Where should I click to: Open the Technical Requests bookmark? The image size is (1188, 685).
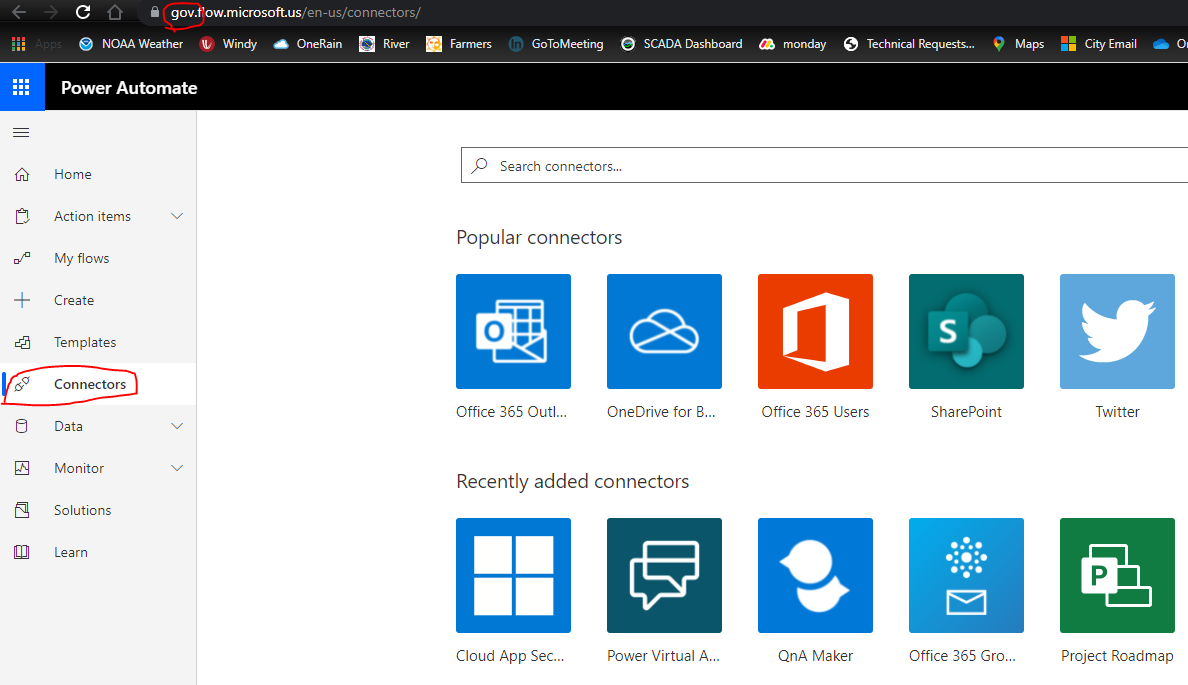(x=909, y=44)
